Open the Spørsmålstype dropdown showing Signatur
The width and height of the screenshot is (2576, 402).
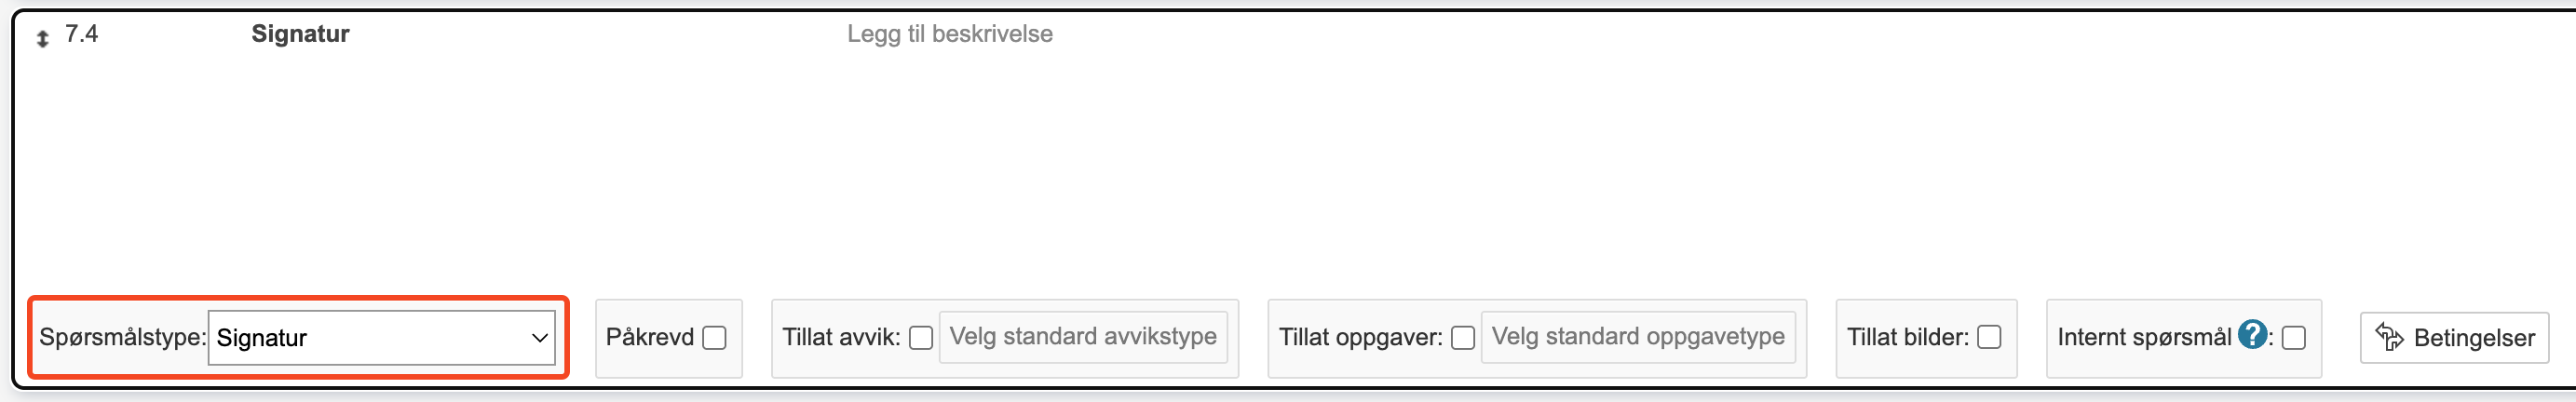381,338
